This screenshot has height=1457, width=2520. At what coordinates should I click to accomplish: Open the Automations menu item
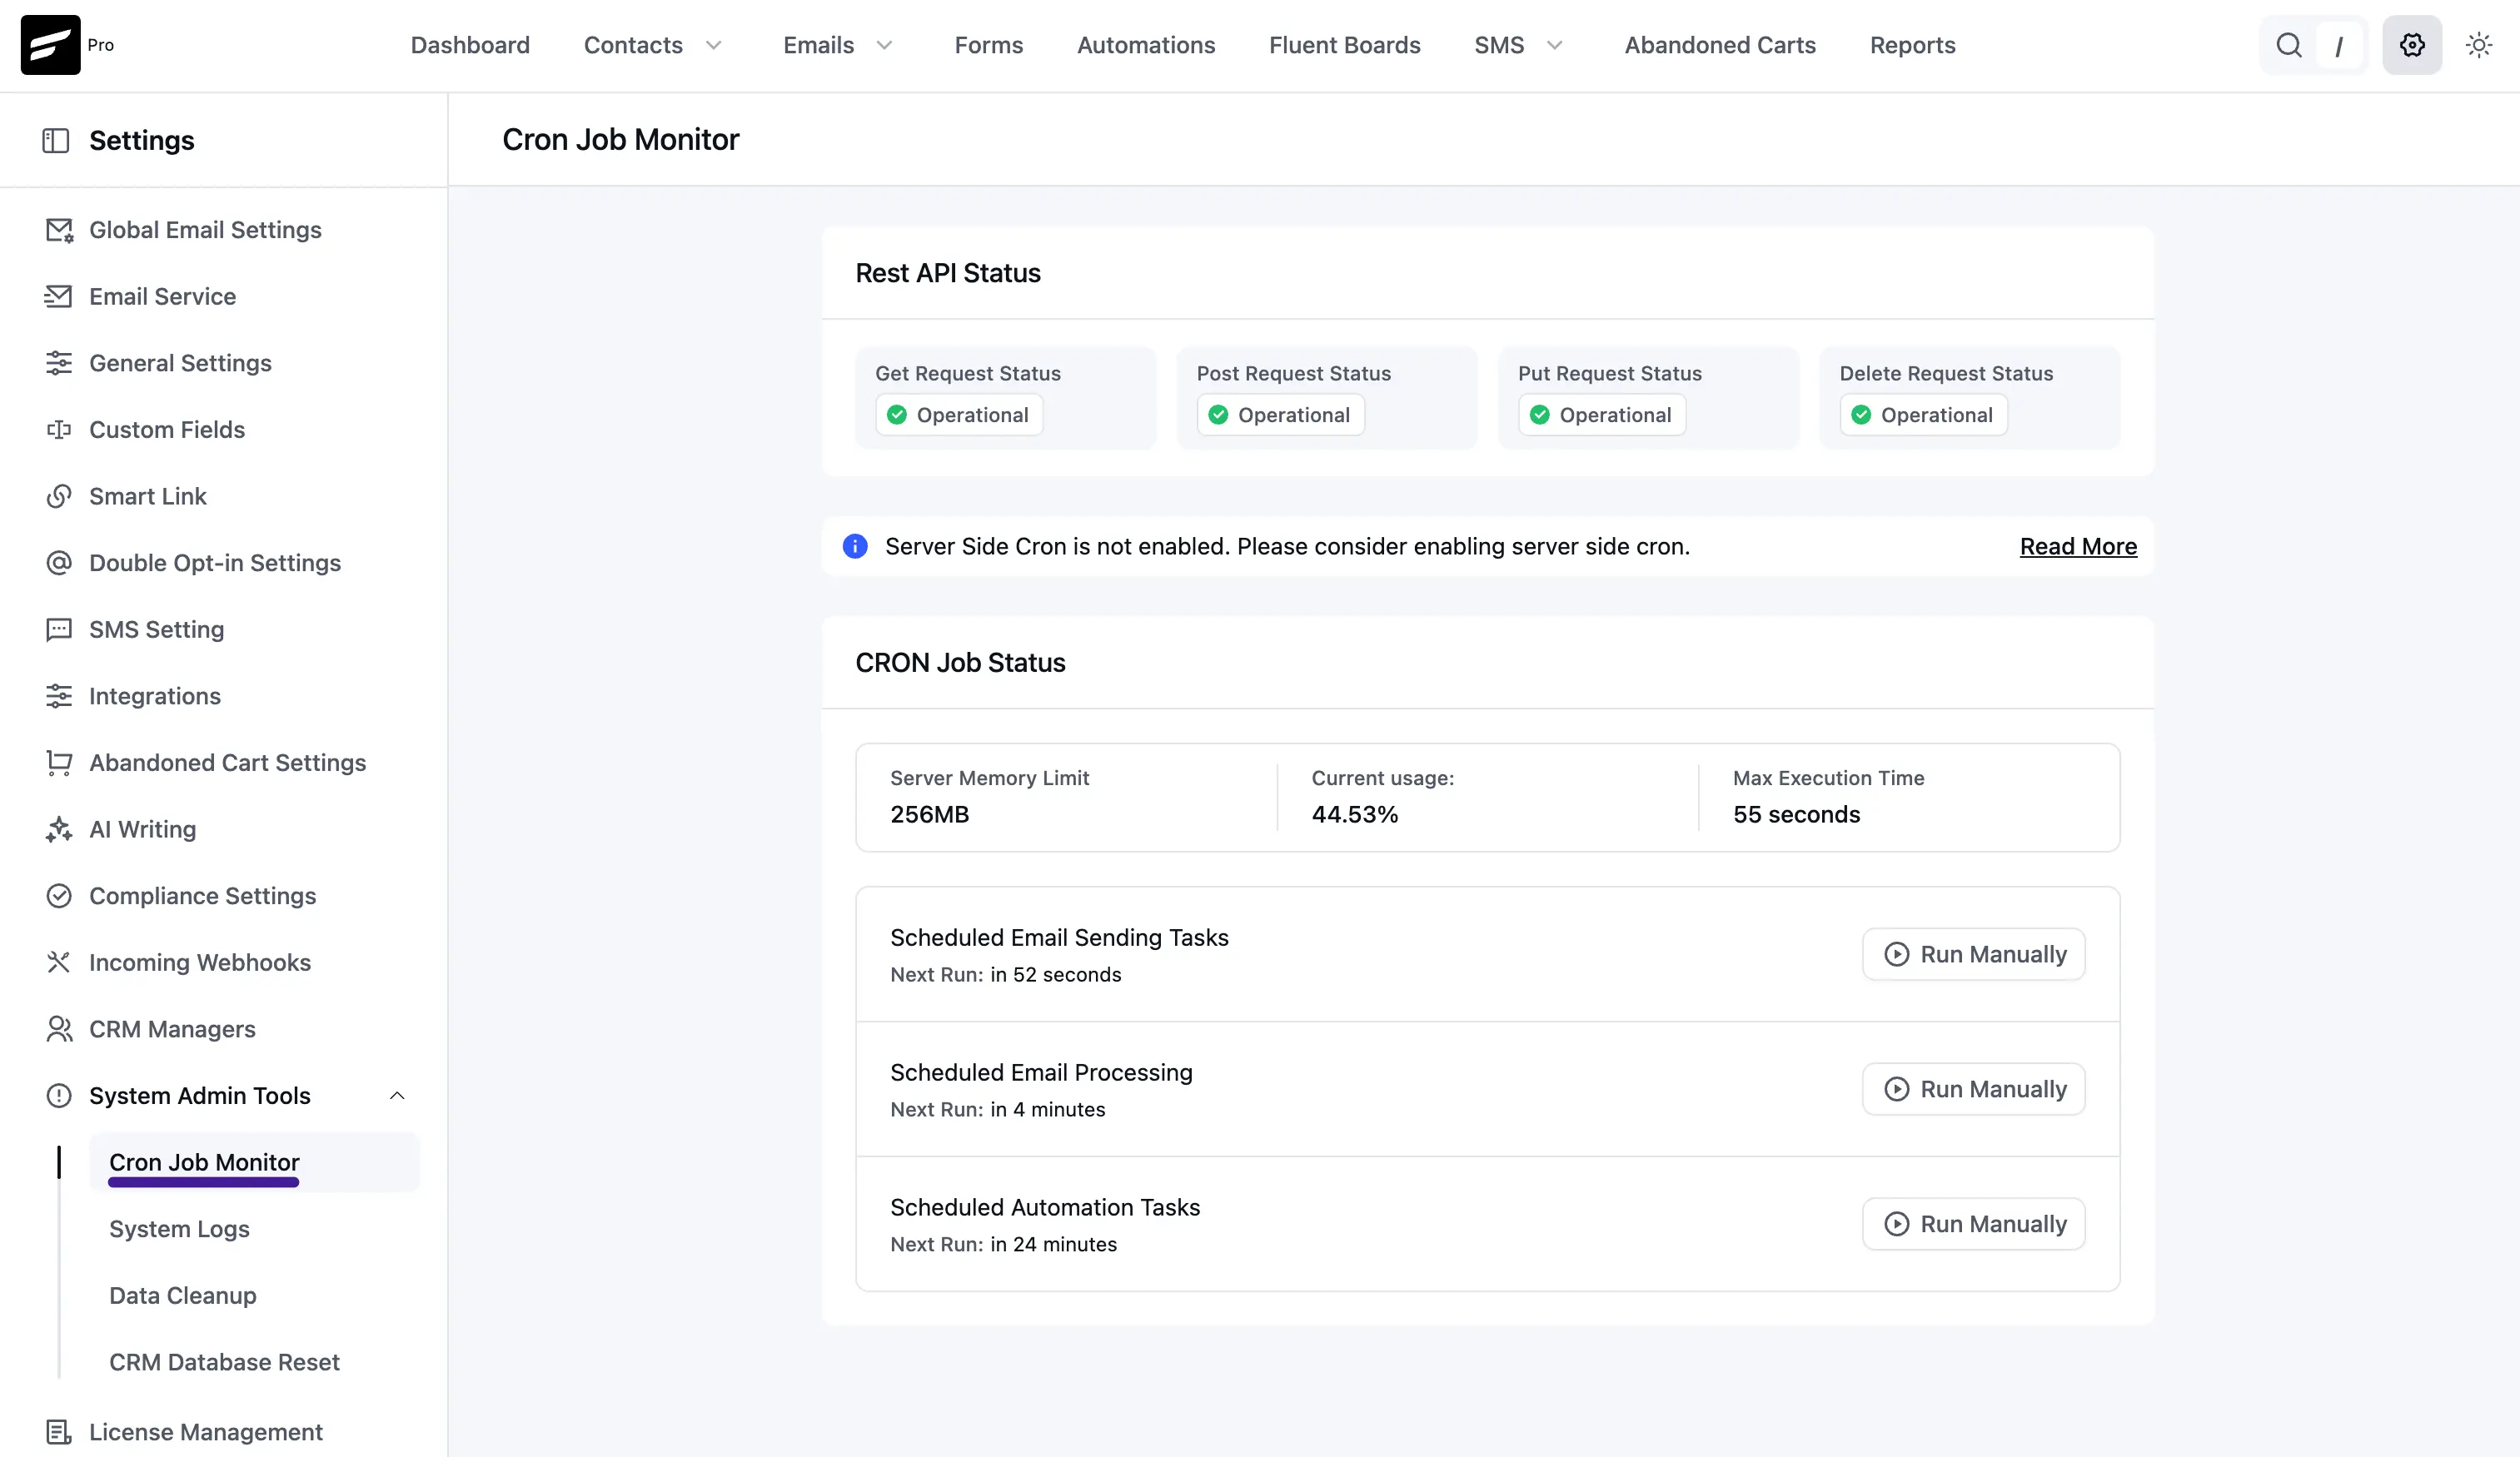point(1146,45)
